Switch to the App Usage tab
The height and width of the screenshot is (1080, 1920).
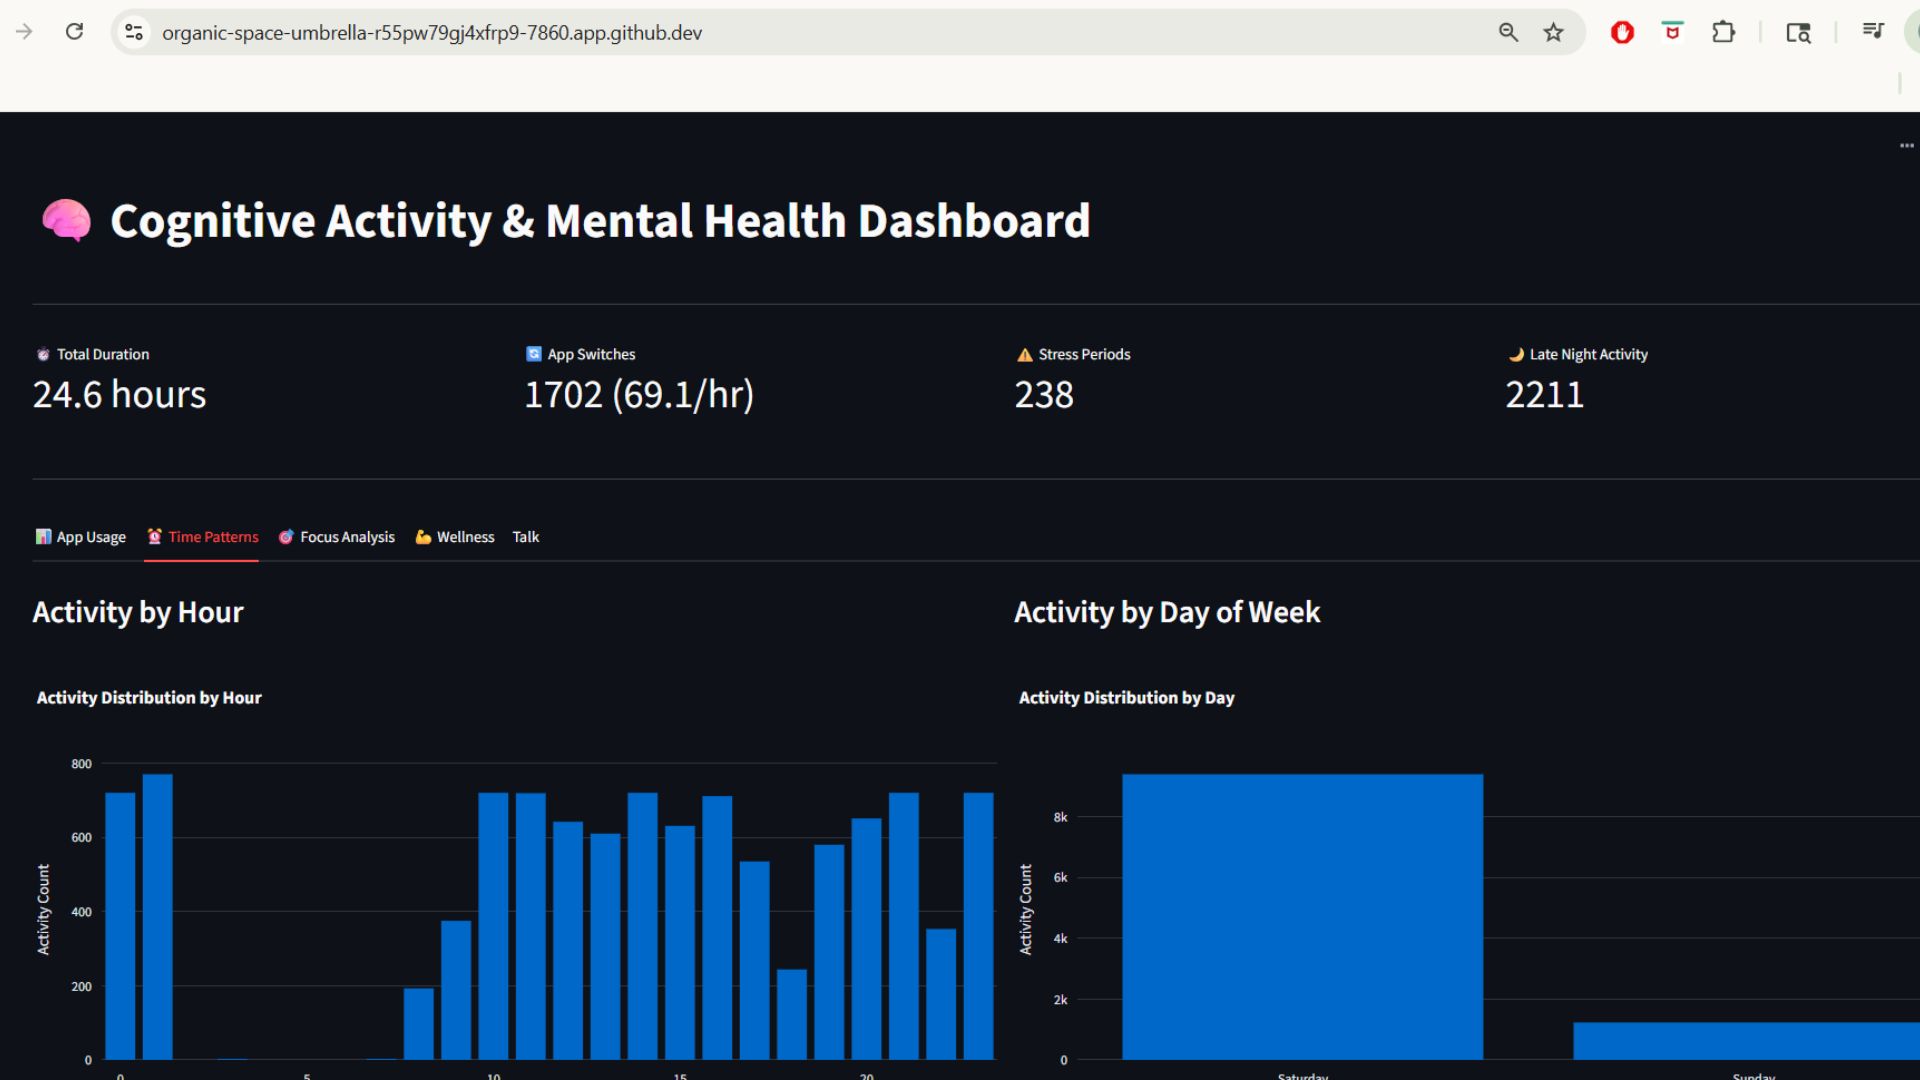click(x=81, y=537)
